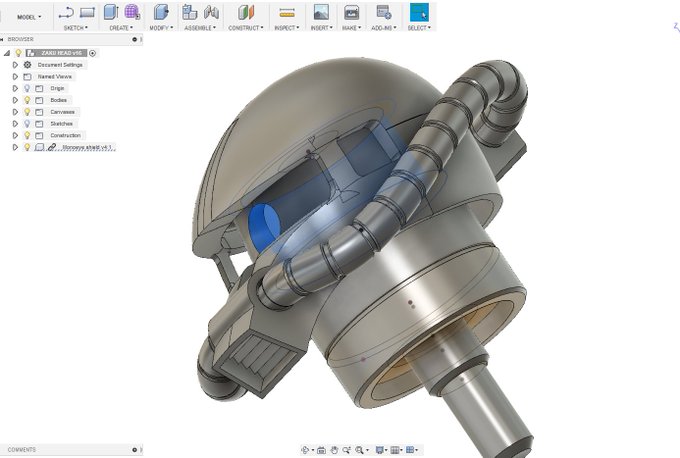Select the Canvases folder label
680x458 pixels.
pos(62,112)
